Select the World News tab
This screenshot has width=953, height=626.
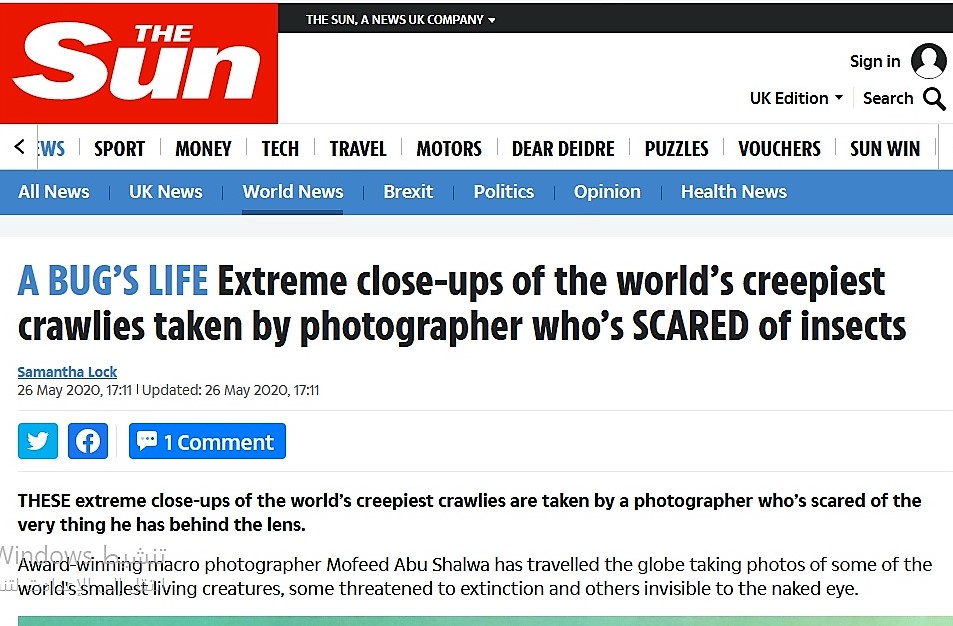pyautogui.click(x=293, y=191)
